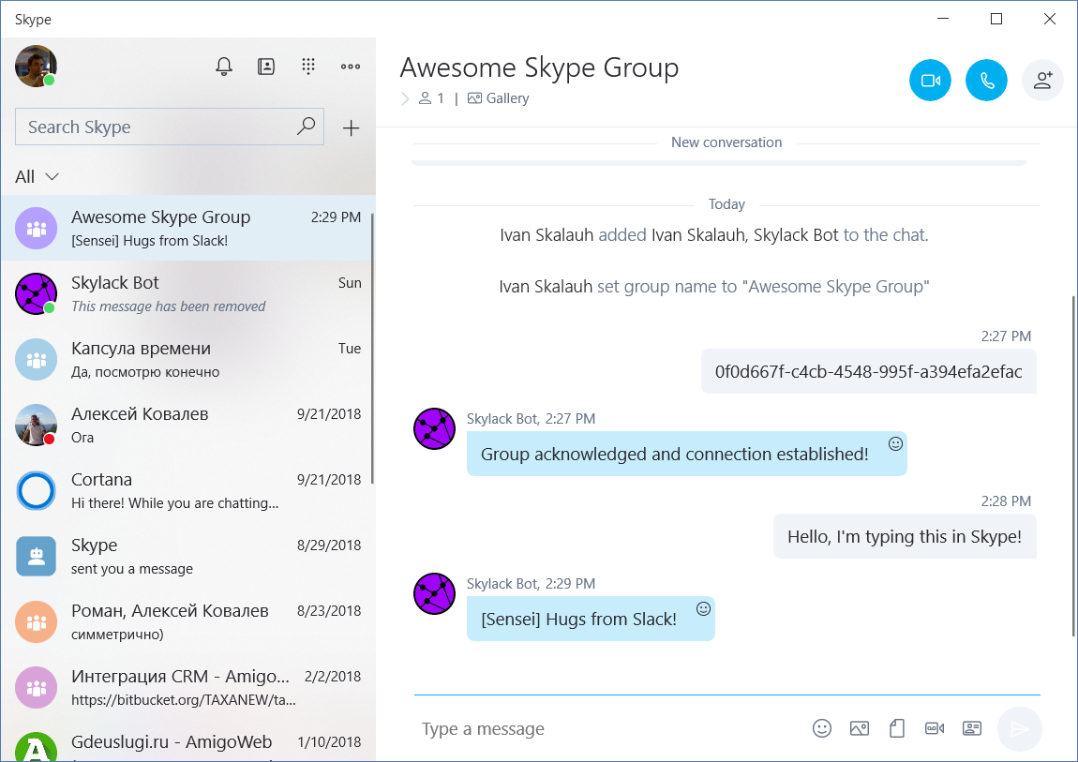Open the contacts list icon
This screenshot has height=762, width=1078.
pyautogui.click(x=266, y=67)
